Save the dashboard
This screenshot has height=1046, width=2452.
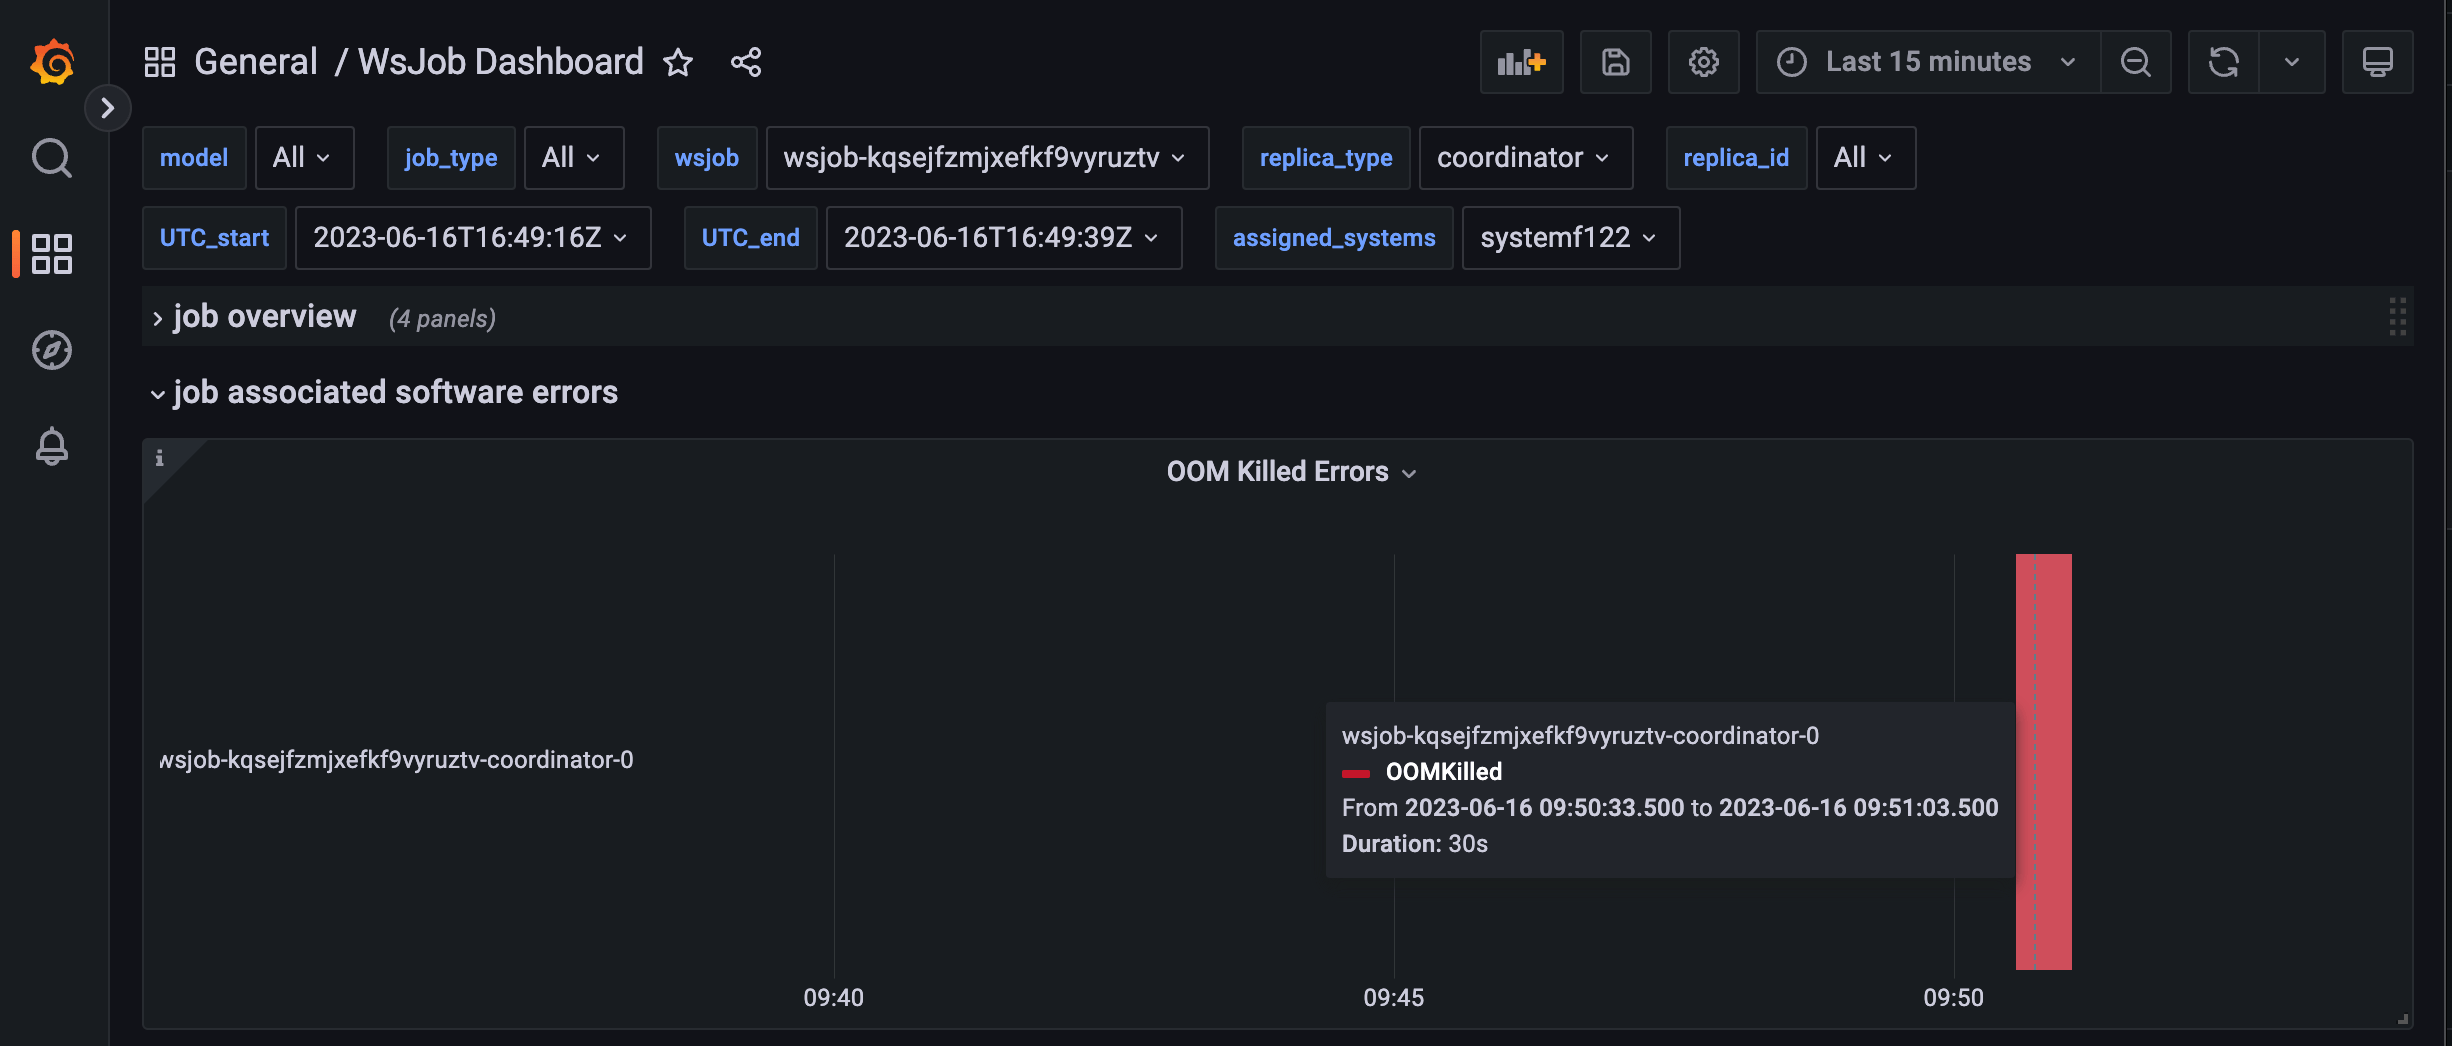pyautogui.click(x=1615, y=62)
